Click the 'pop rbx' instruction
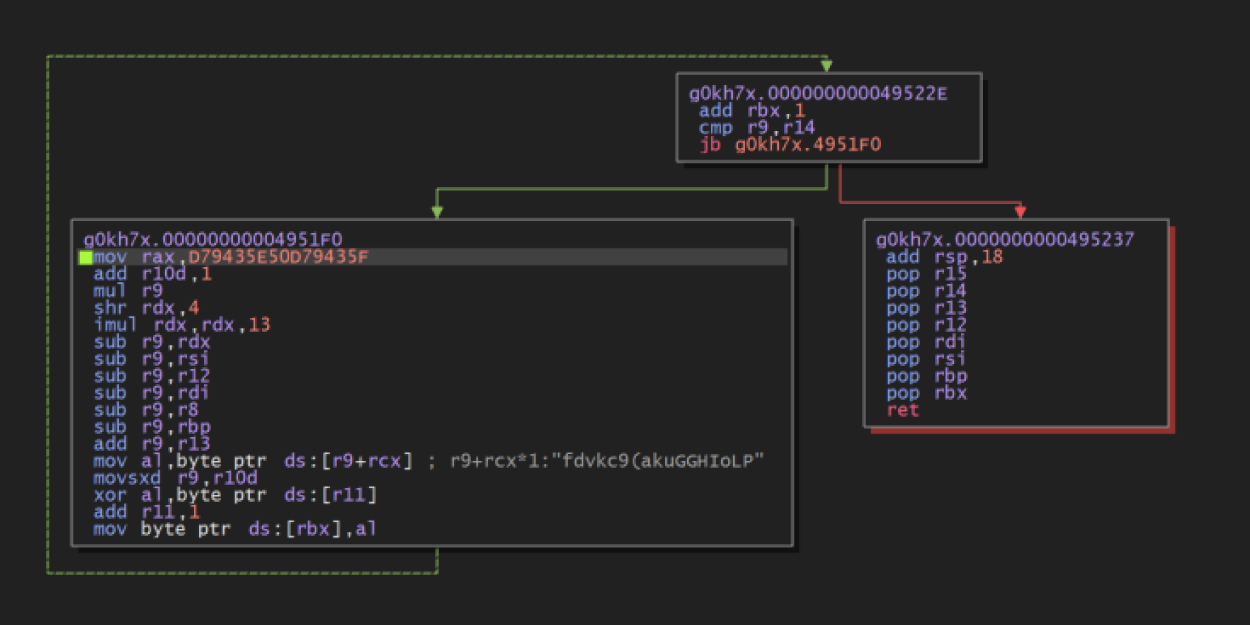The width and height of the screenshot is (1250, 625). pyautogui.click(x=925, y=393)
